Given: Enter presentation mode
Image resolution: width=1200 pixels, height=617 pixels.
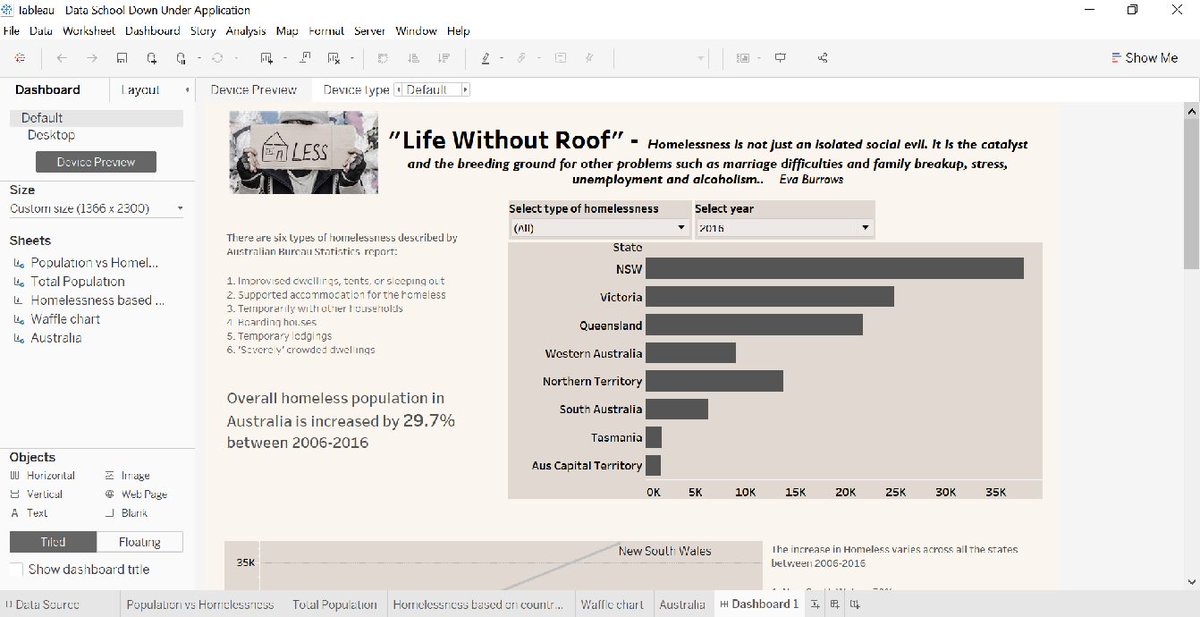Looking at the screenshot, I should pos(780,57).
